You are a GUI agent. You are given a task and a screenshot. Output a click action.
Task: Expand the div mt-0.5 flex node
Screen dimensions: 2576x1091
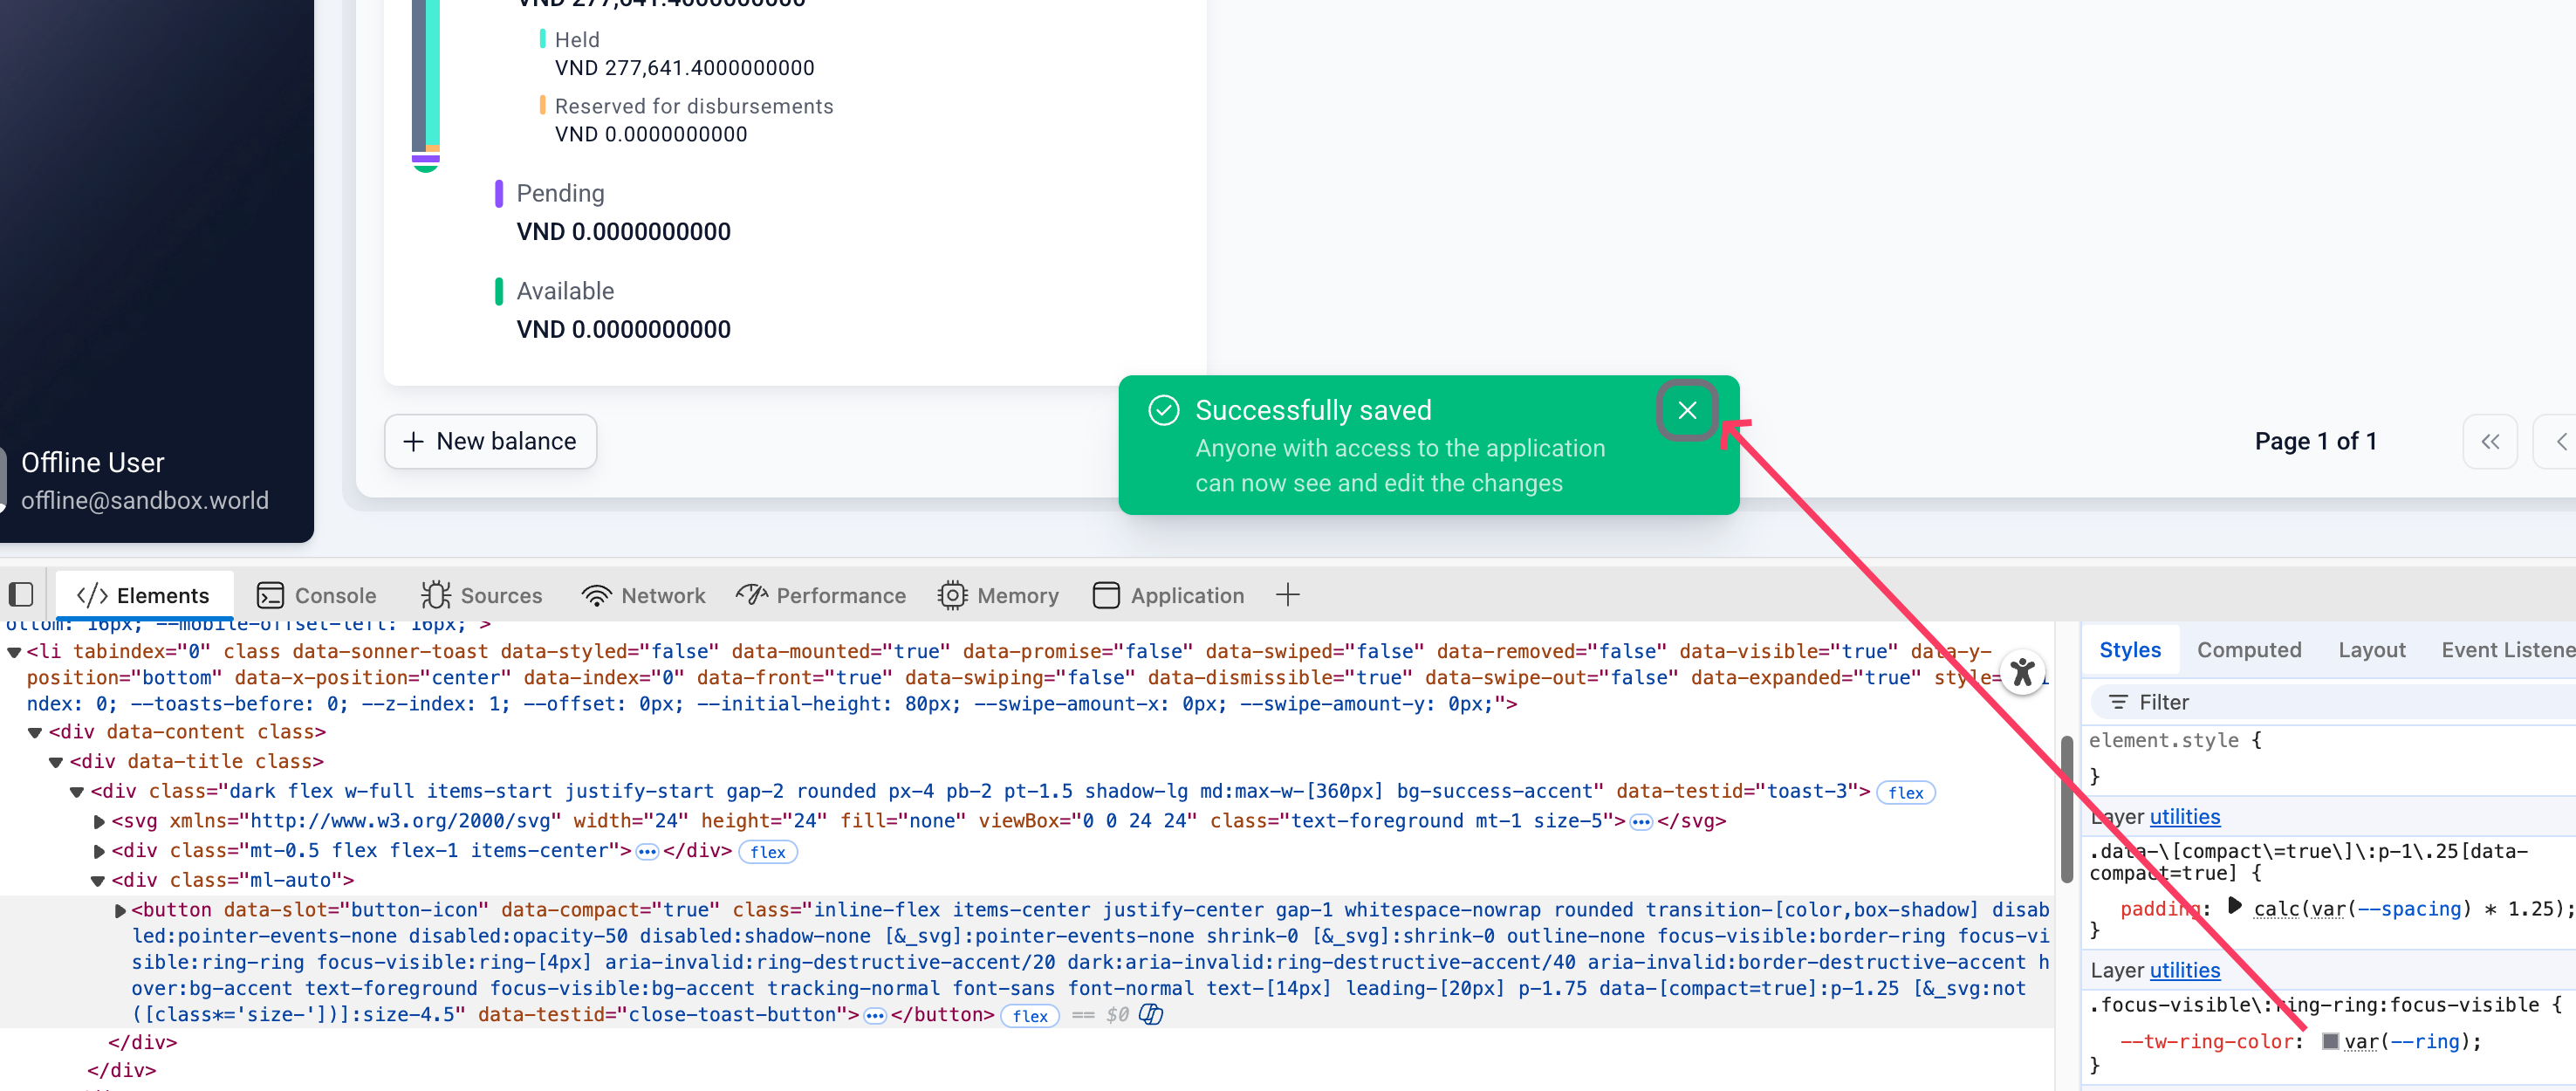[99, 852]
